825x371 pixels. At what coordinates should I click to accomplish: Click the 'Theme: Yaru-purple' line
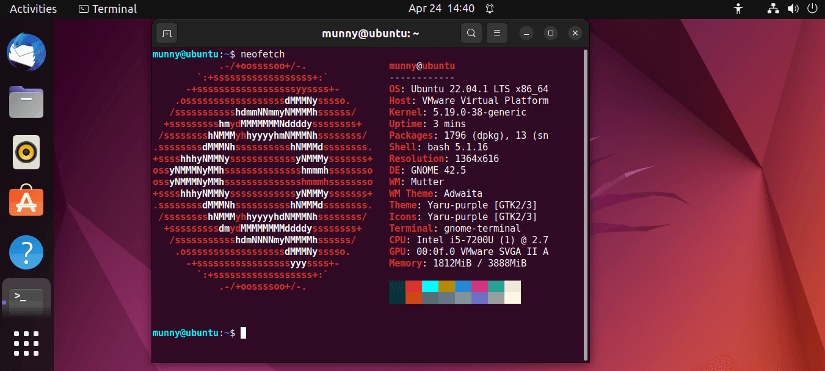[463, 205]
